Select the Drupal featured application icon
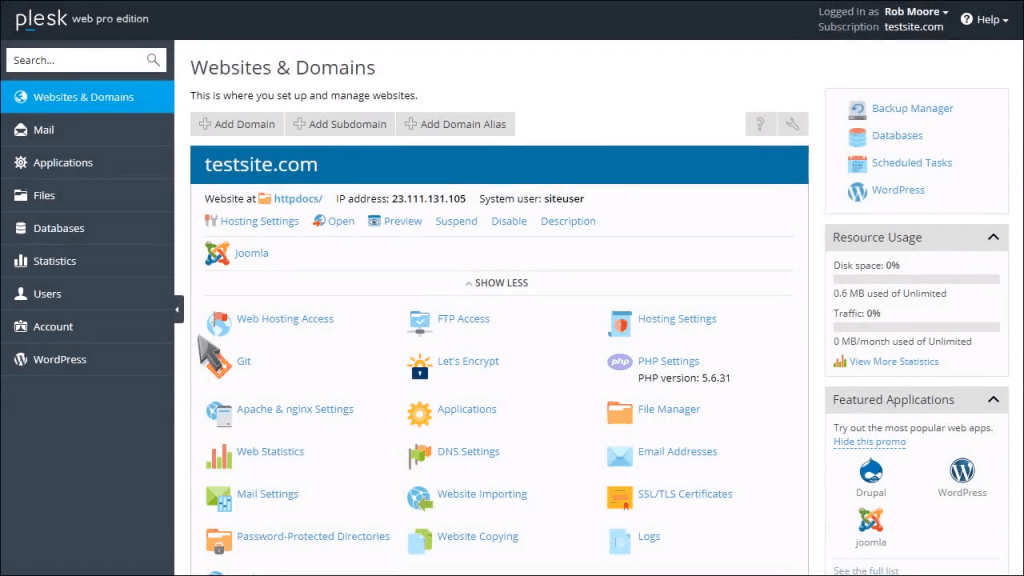This screenshot has width=1024, height=576. click(870, 470)
